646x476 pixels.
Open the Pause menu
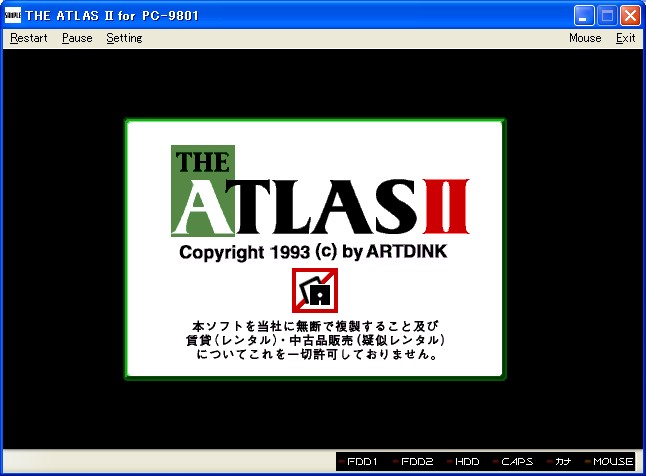(77, 38)
